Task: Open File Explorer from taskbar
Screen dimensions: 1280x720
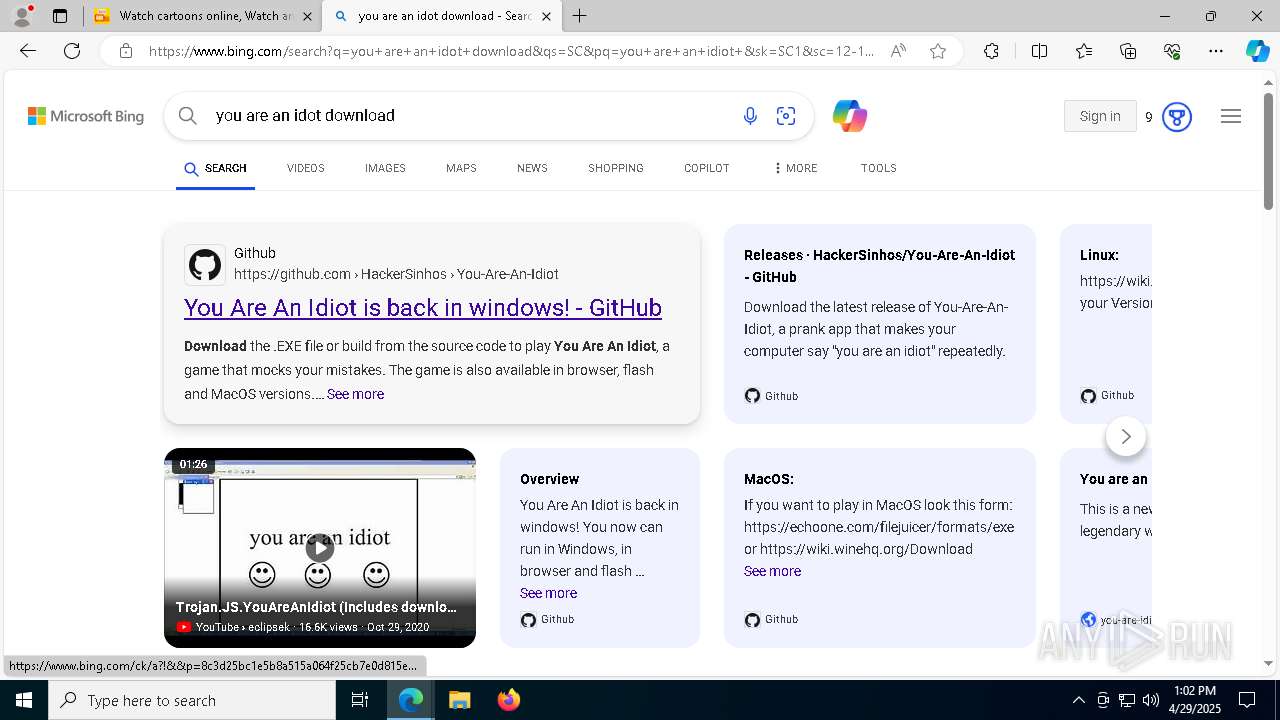Action: pos(459,700)
